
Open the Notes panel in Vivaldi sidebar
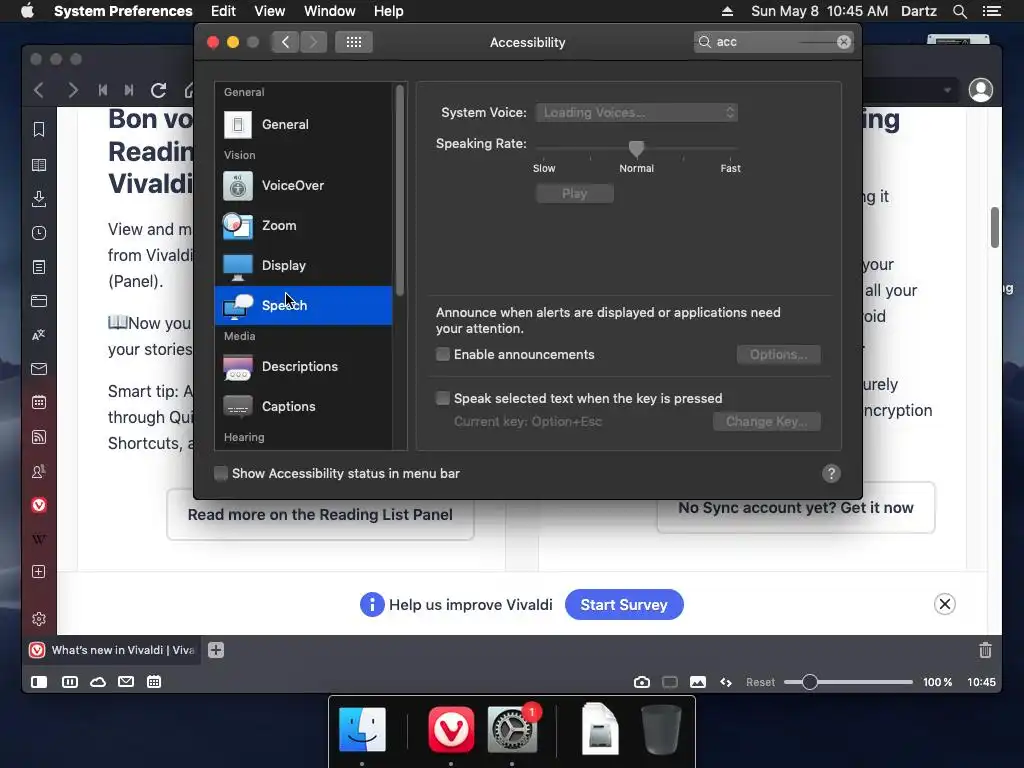[x=39, y=267]
